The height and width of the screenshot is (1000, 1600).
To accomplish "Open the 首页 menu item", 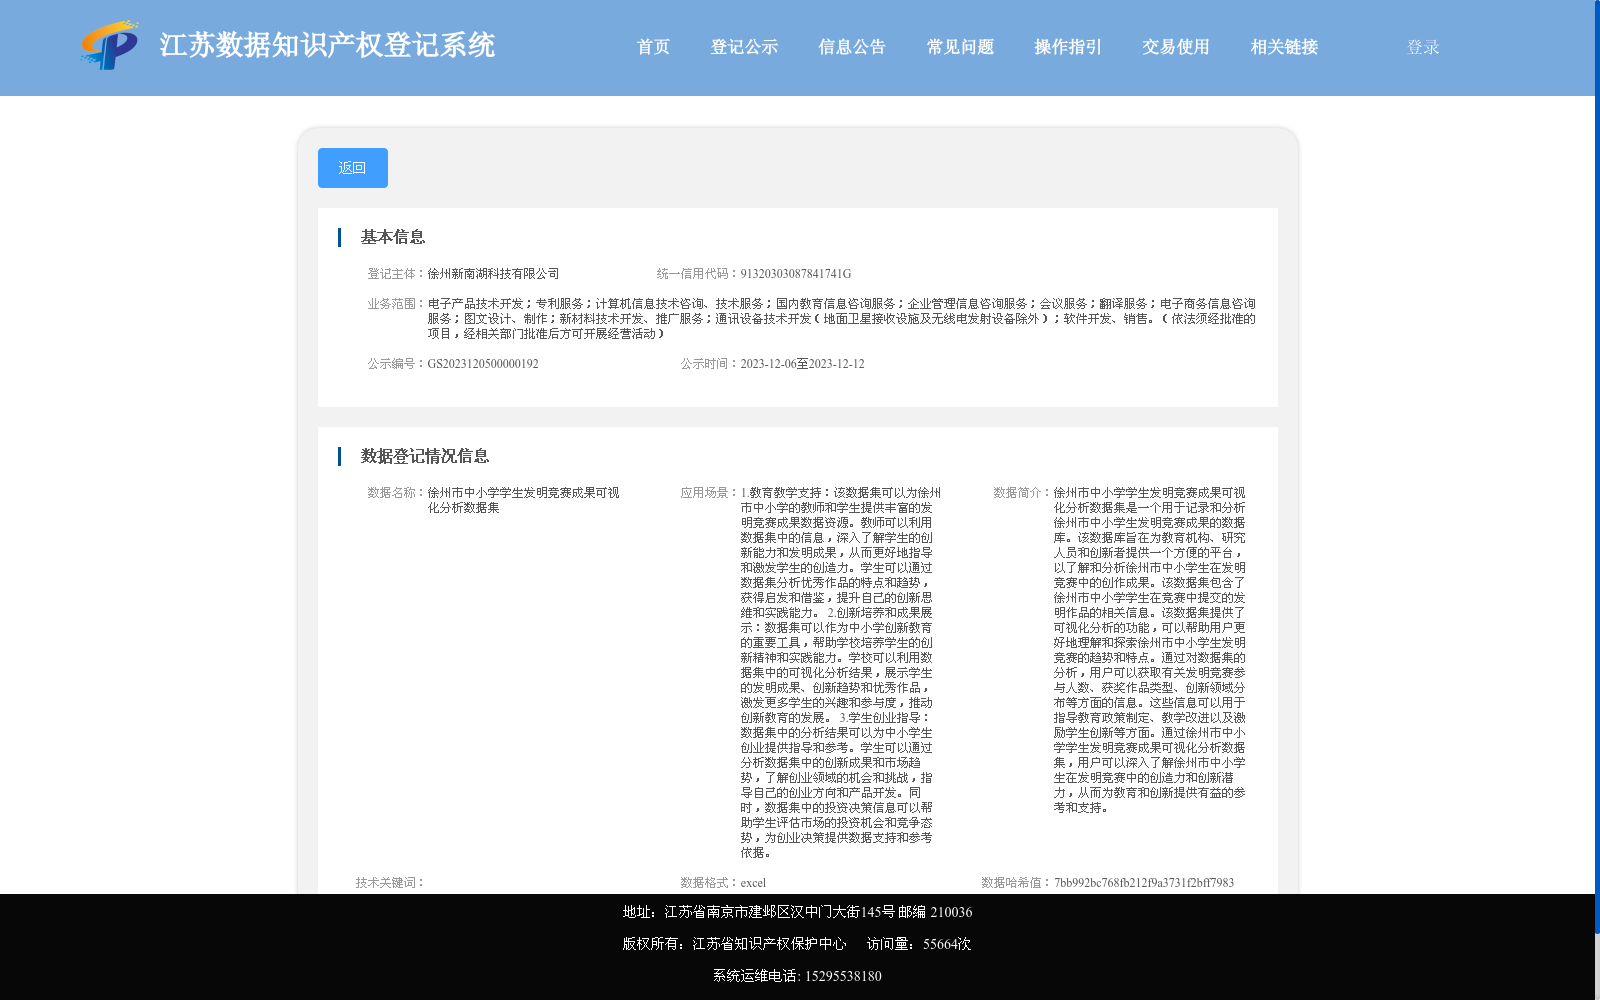I will coord(653,47).
